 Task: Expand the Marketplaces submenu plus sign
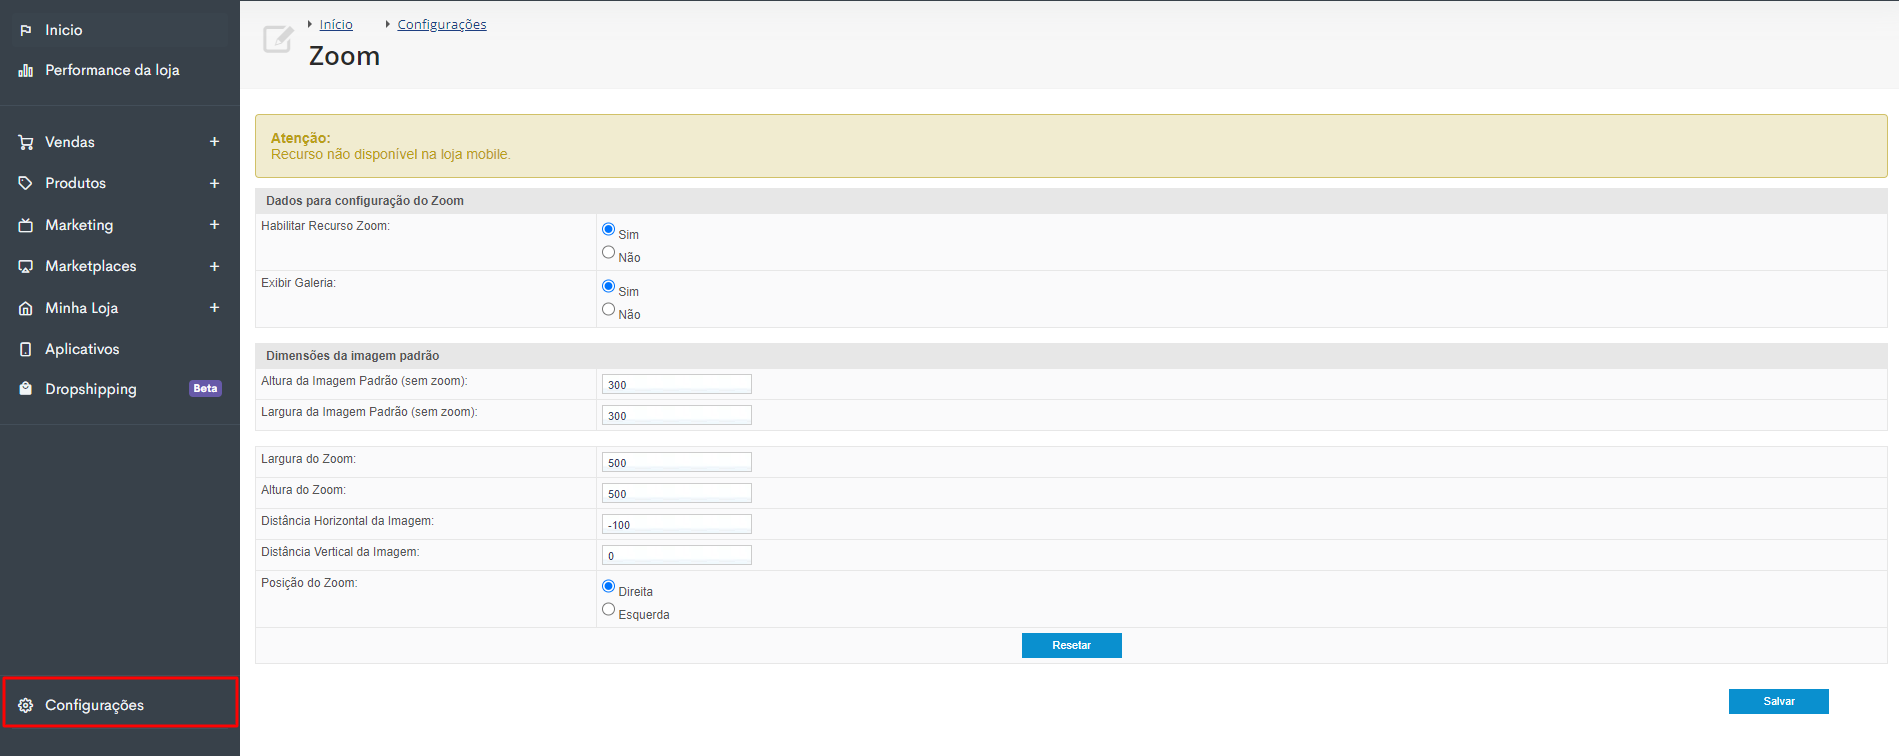[x=214, y=267]
